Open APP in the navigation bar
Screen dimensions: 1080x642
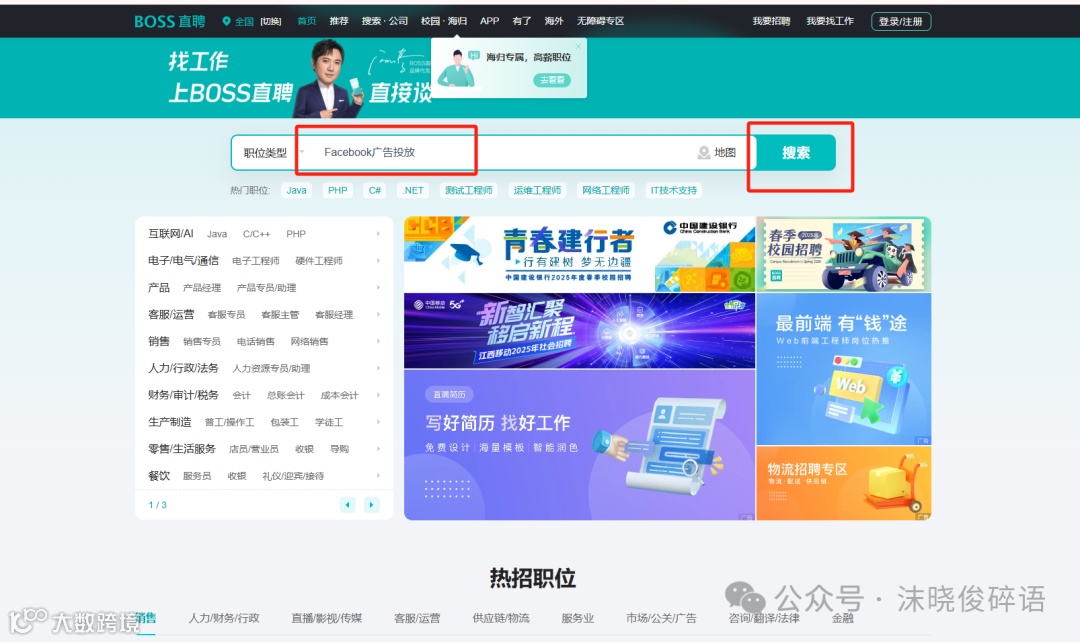click(490, 21)
